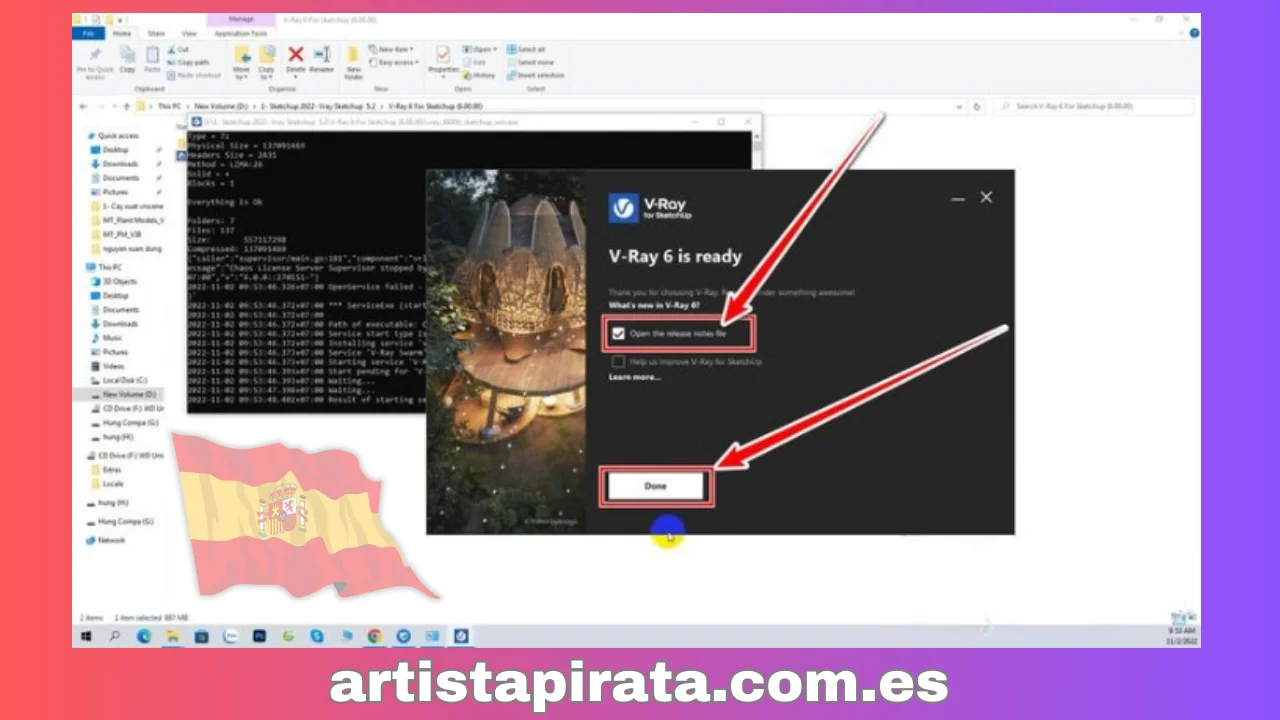
Task: Open History from the ribbon
Action: point(480,75)
